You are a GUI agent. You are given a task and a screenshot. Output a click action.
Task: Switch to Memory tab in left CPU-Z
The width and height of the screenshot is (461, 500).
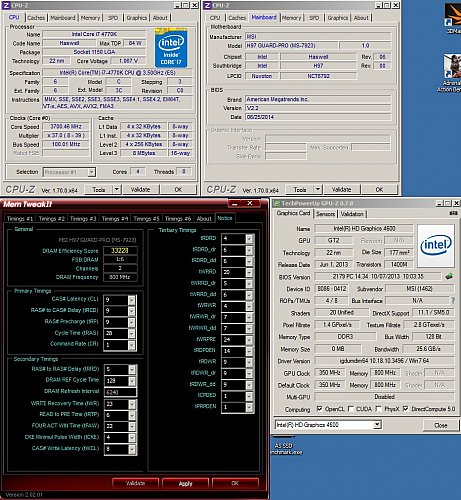tap(90, 18)
